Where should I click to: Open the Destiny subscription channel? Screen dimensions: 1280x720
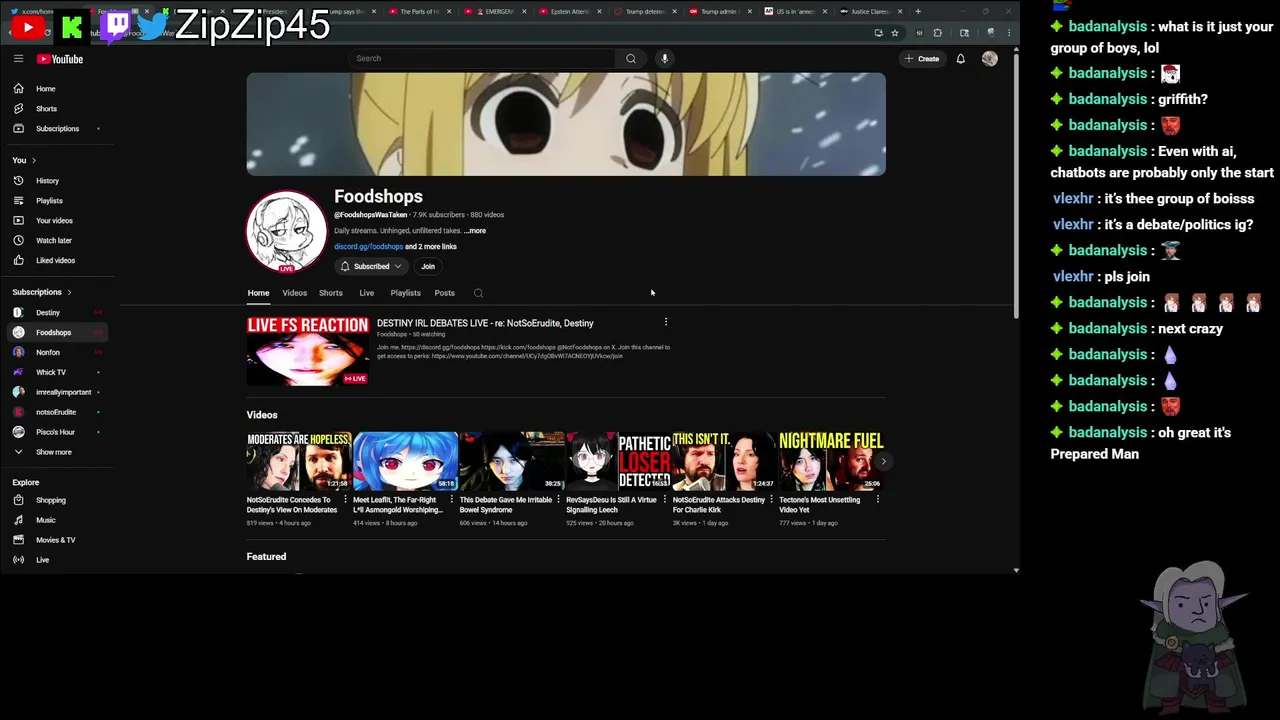[58, 313]
